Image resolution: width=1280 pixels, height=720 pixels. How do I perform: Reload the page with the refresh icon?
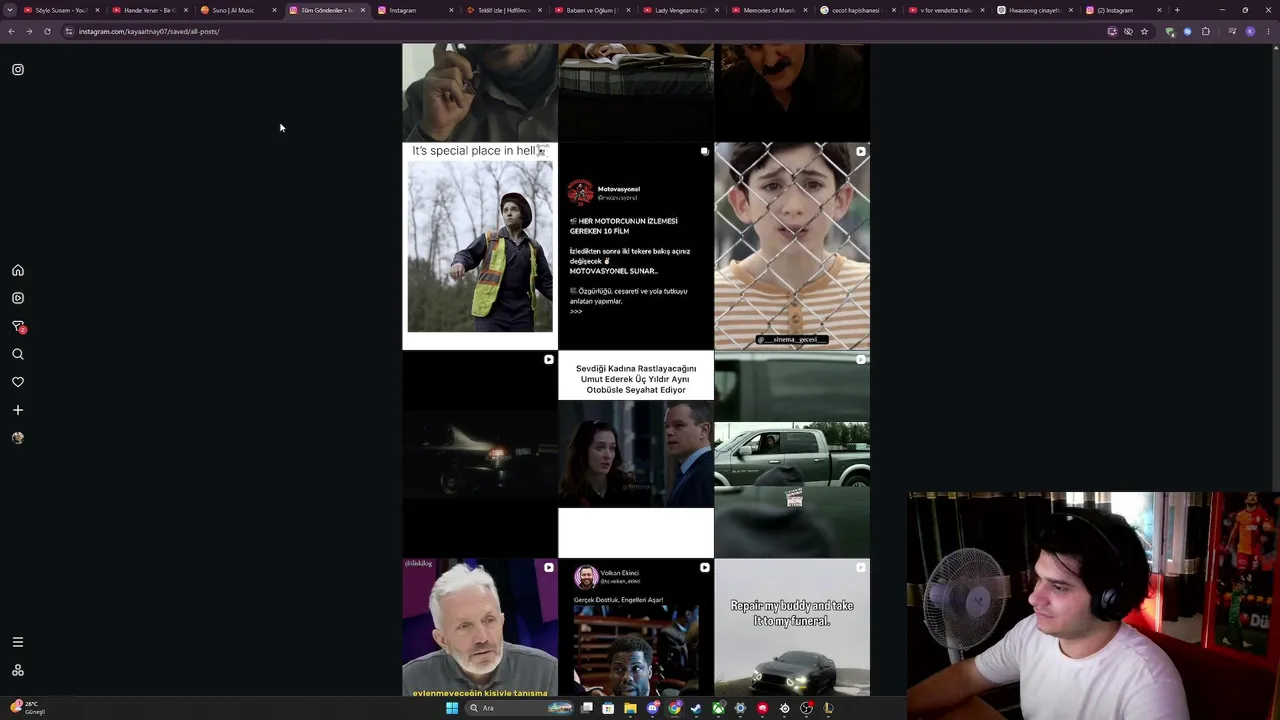[x=47, y=31]
